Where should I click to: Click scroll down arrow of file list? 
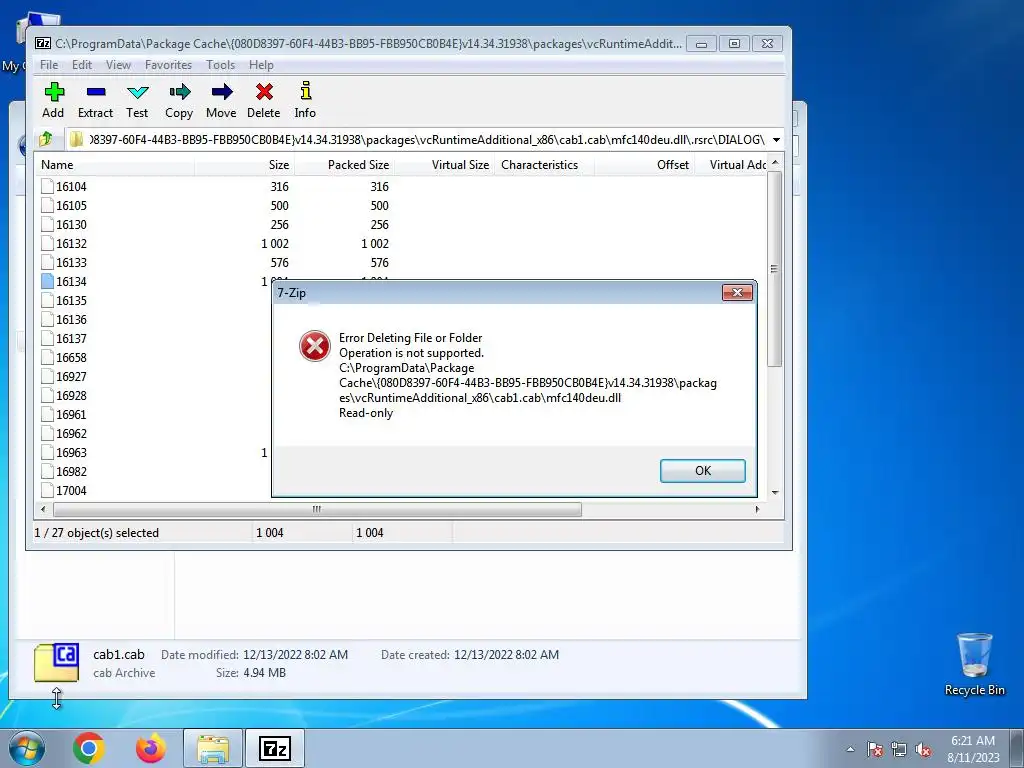[x=775, y=492]
